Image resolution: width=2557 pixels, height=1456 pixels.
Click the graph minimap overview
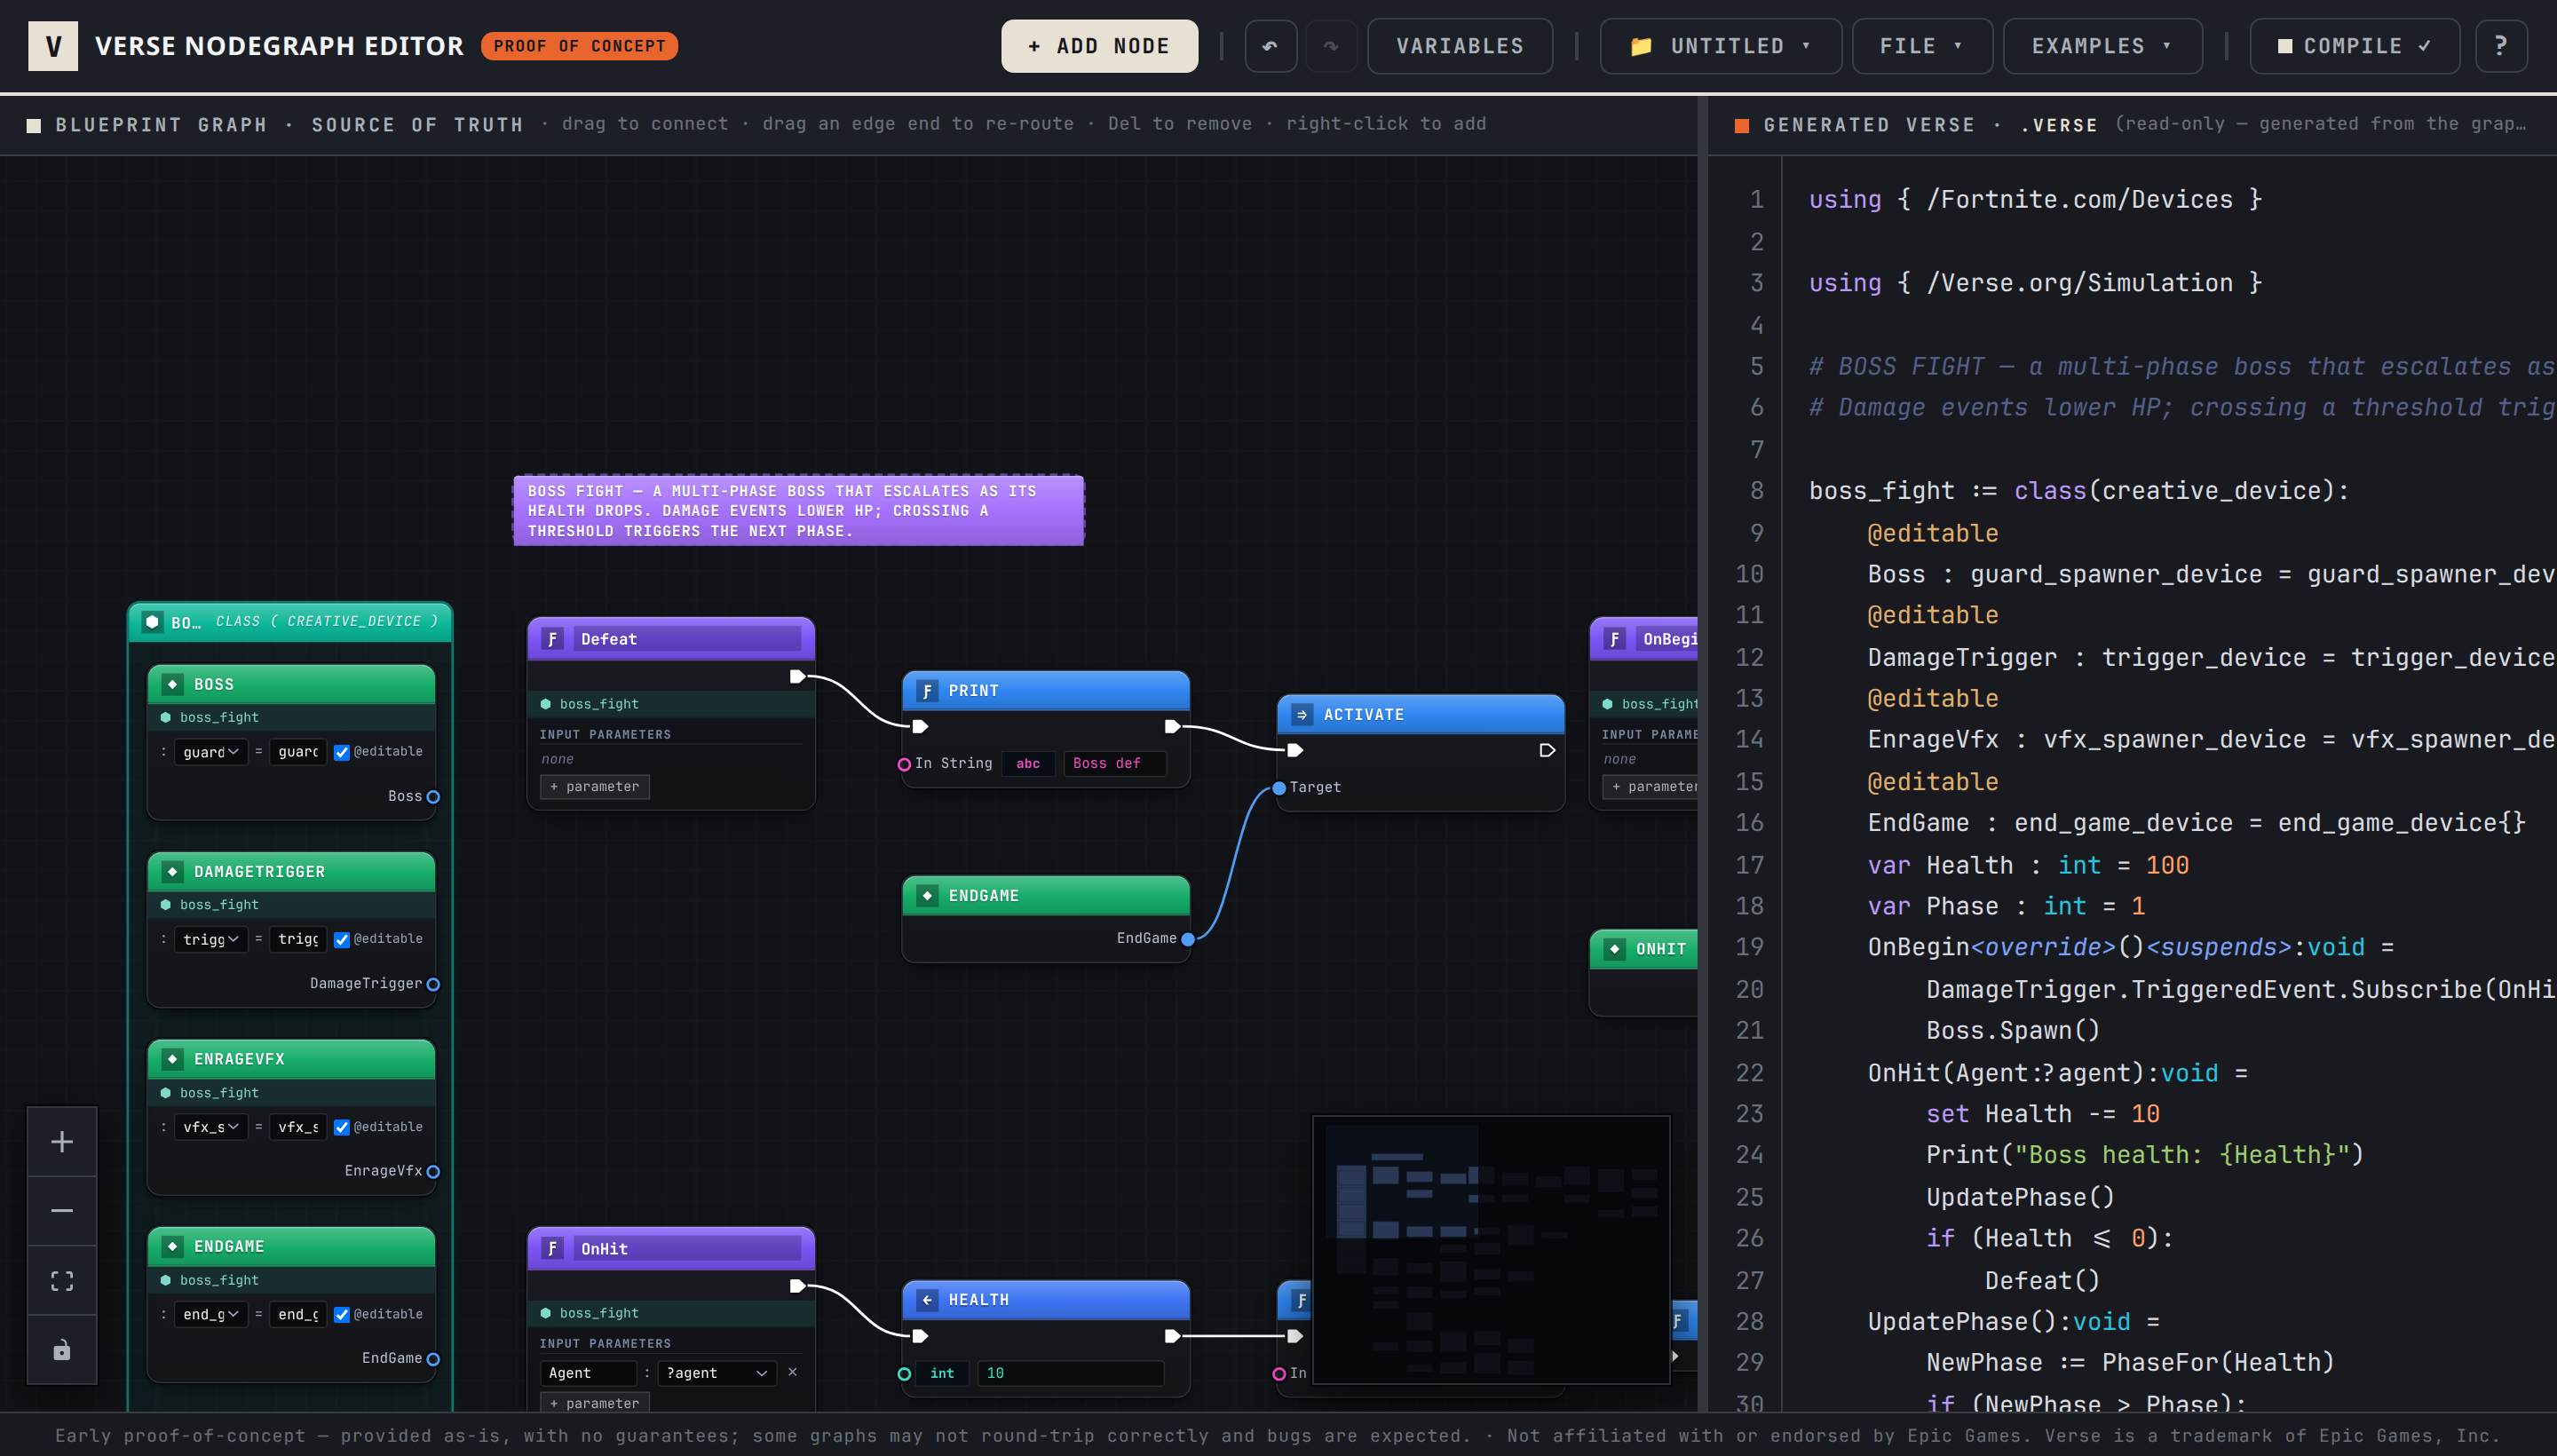[x=1491, y=1250]
